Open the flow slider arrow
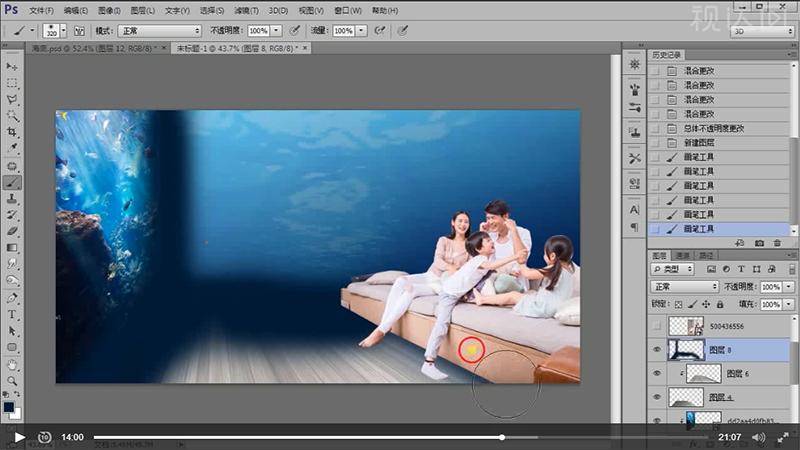800x450 pixels. coord(361,31)
